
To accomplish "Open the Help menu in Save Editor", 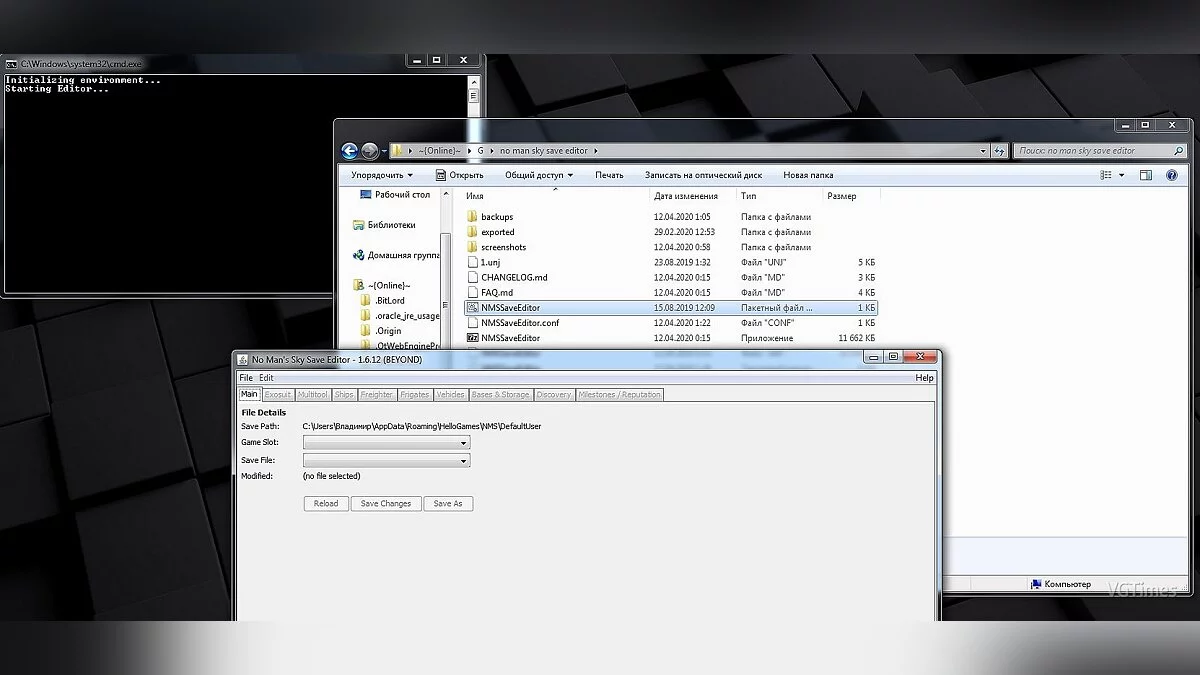I will (x=924, y=378).
